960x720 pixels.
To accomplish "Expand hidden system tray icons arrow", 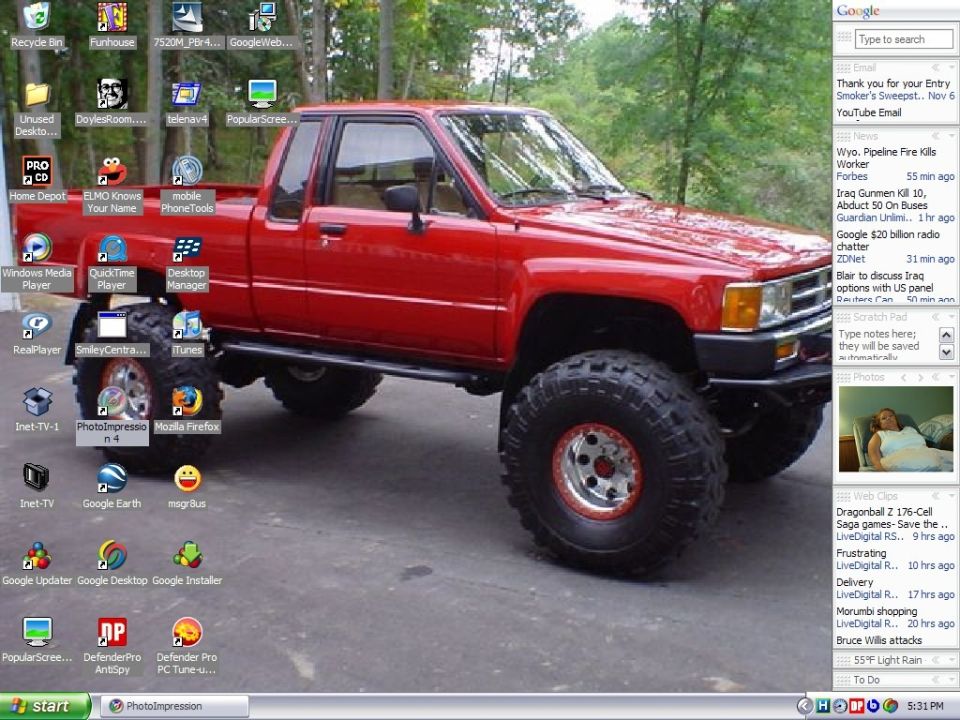I will [805, 706].
